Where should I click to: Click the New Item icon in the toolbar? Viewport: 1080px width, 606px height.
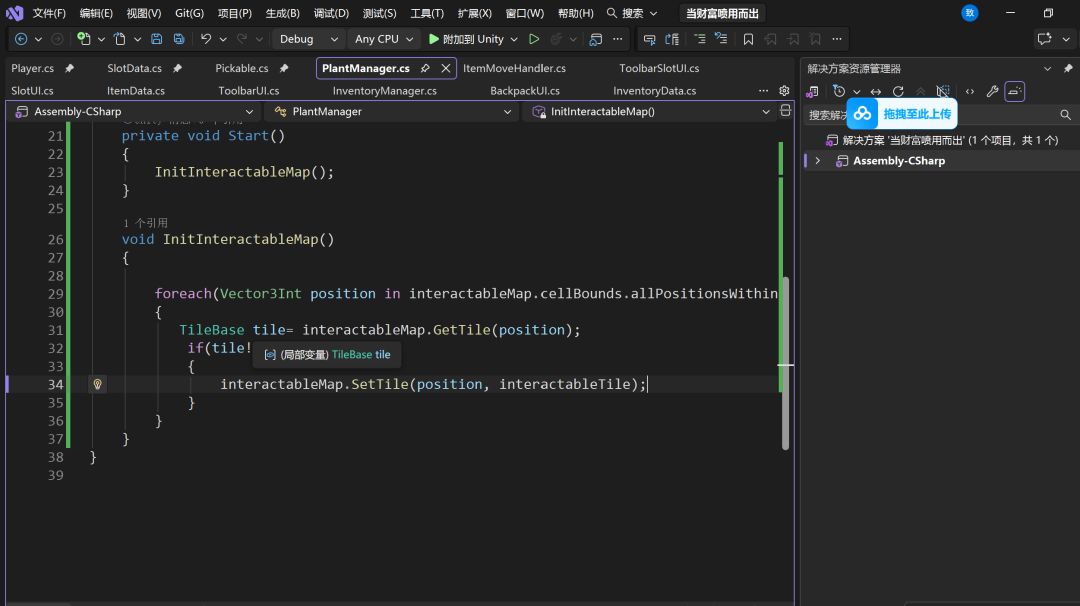tap(84, 39)
